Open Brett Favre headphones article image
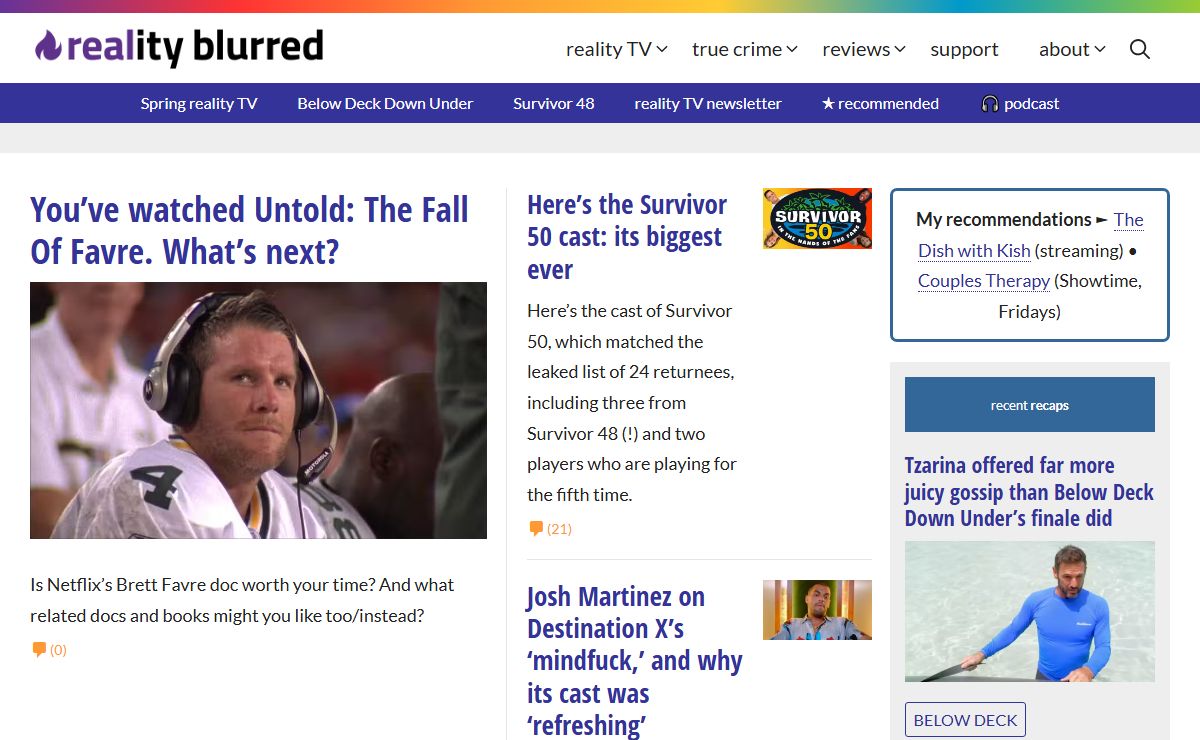The height and width of the screenshot is (740, 1200). pos(258,410)
